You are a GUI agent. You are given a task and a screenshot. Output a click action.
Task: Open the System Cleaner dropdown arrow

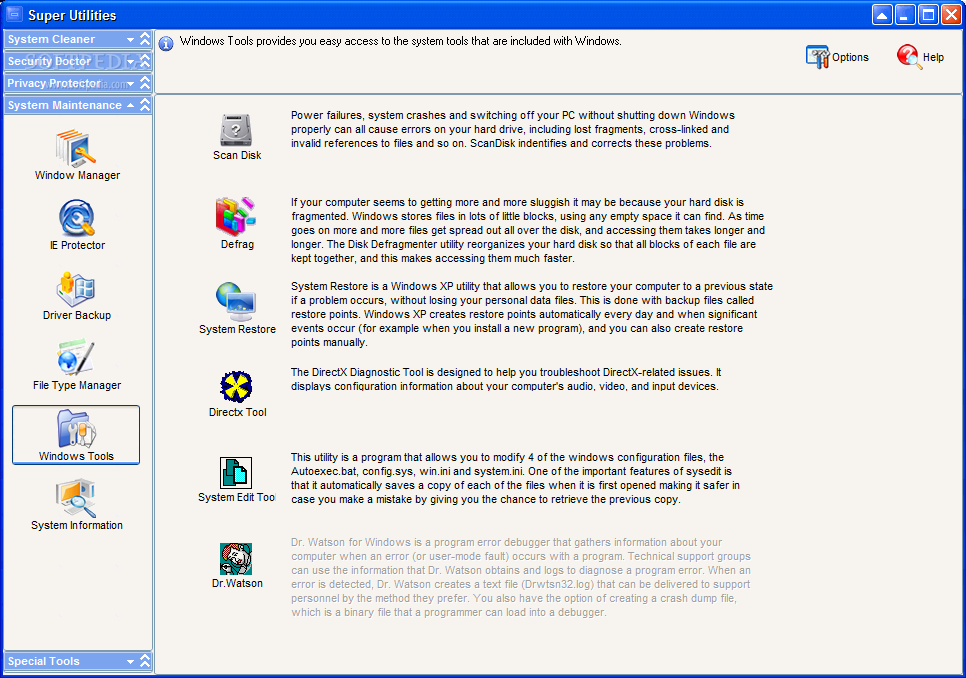pyautogui.click(x=130, y=39)
